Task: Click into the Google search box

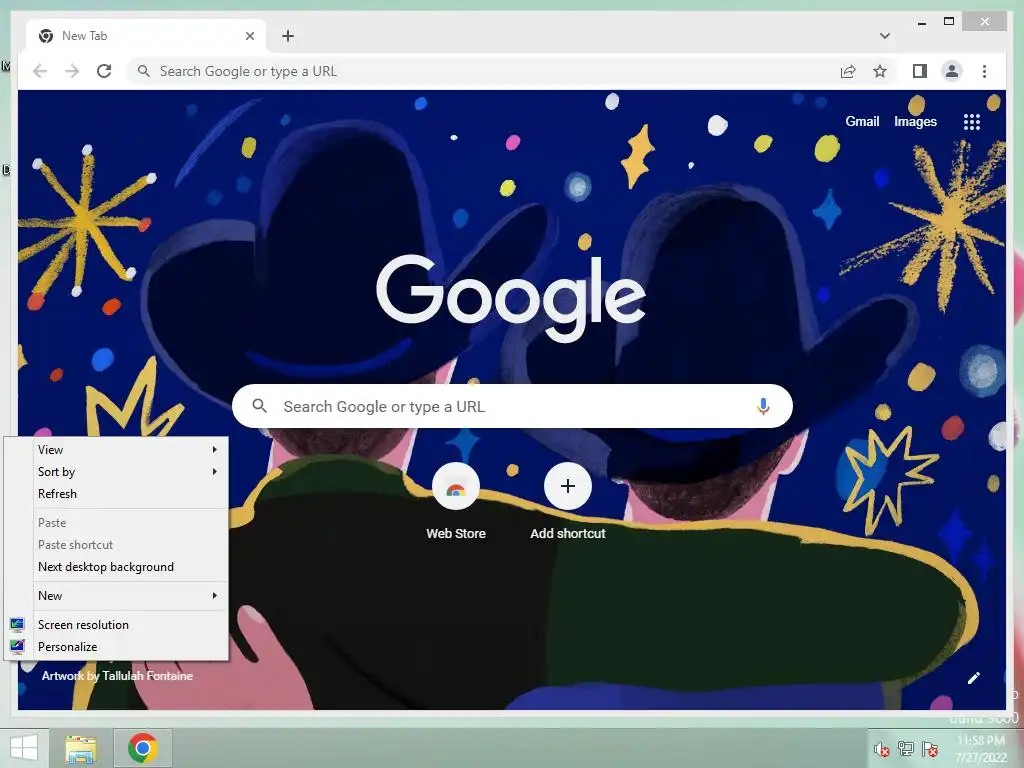Action: 512,406
